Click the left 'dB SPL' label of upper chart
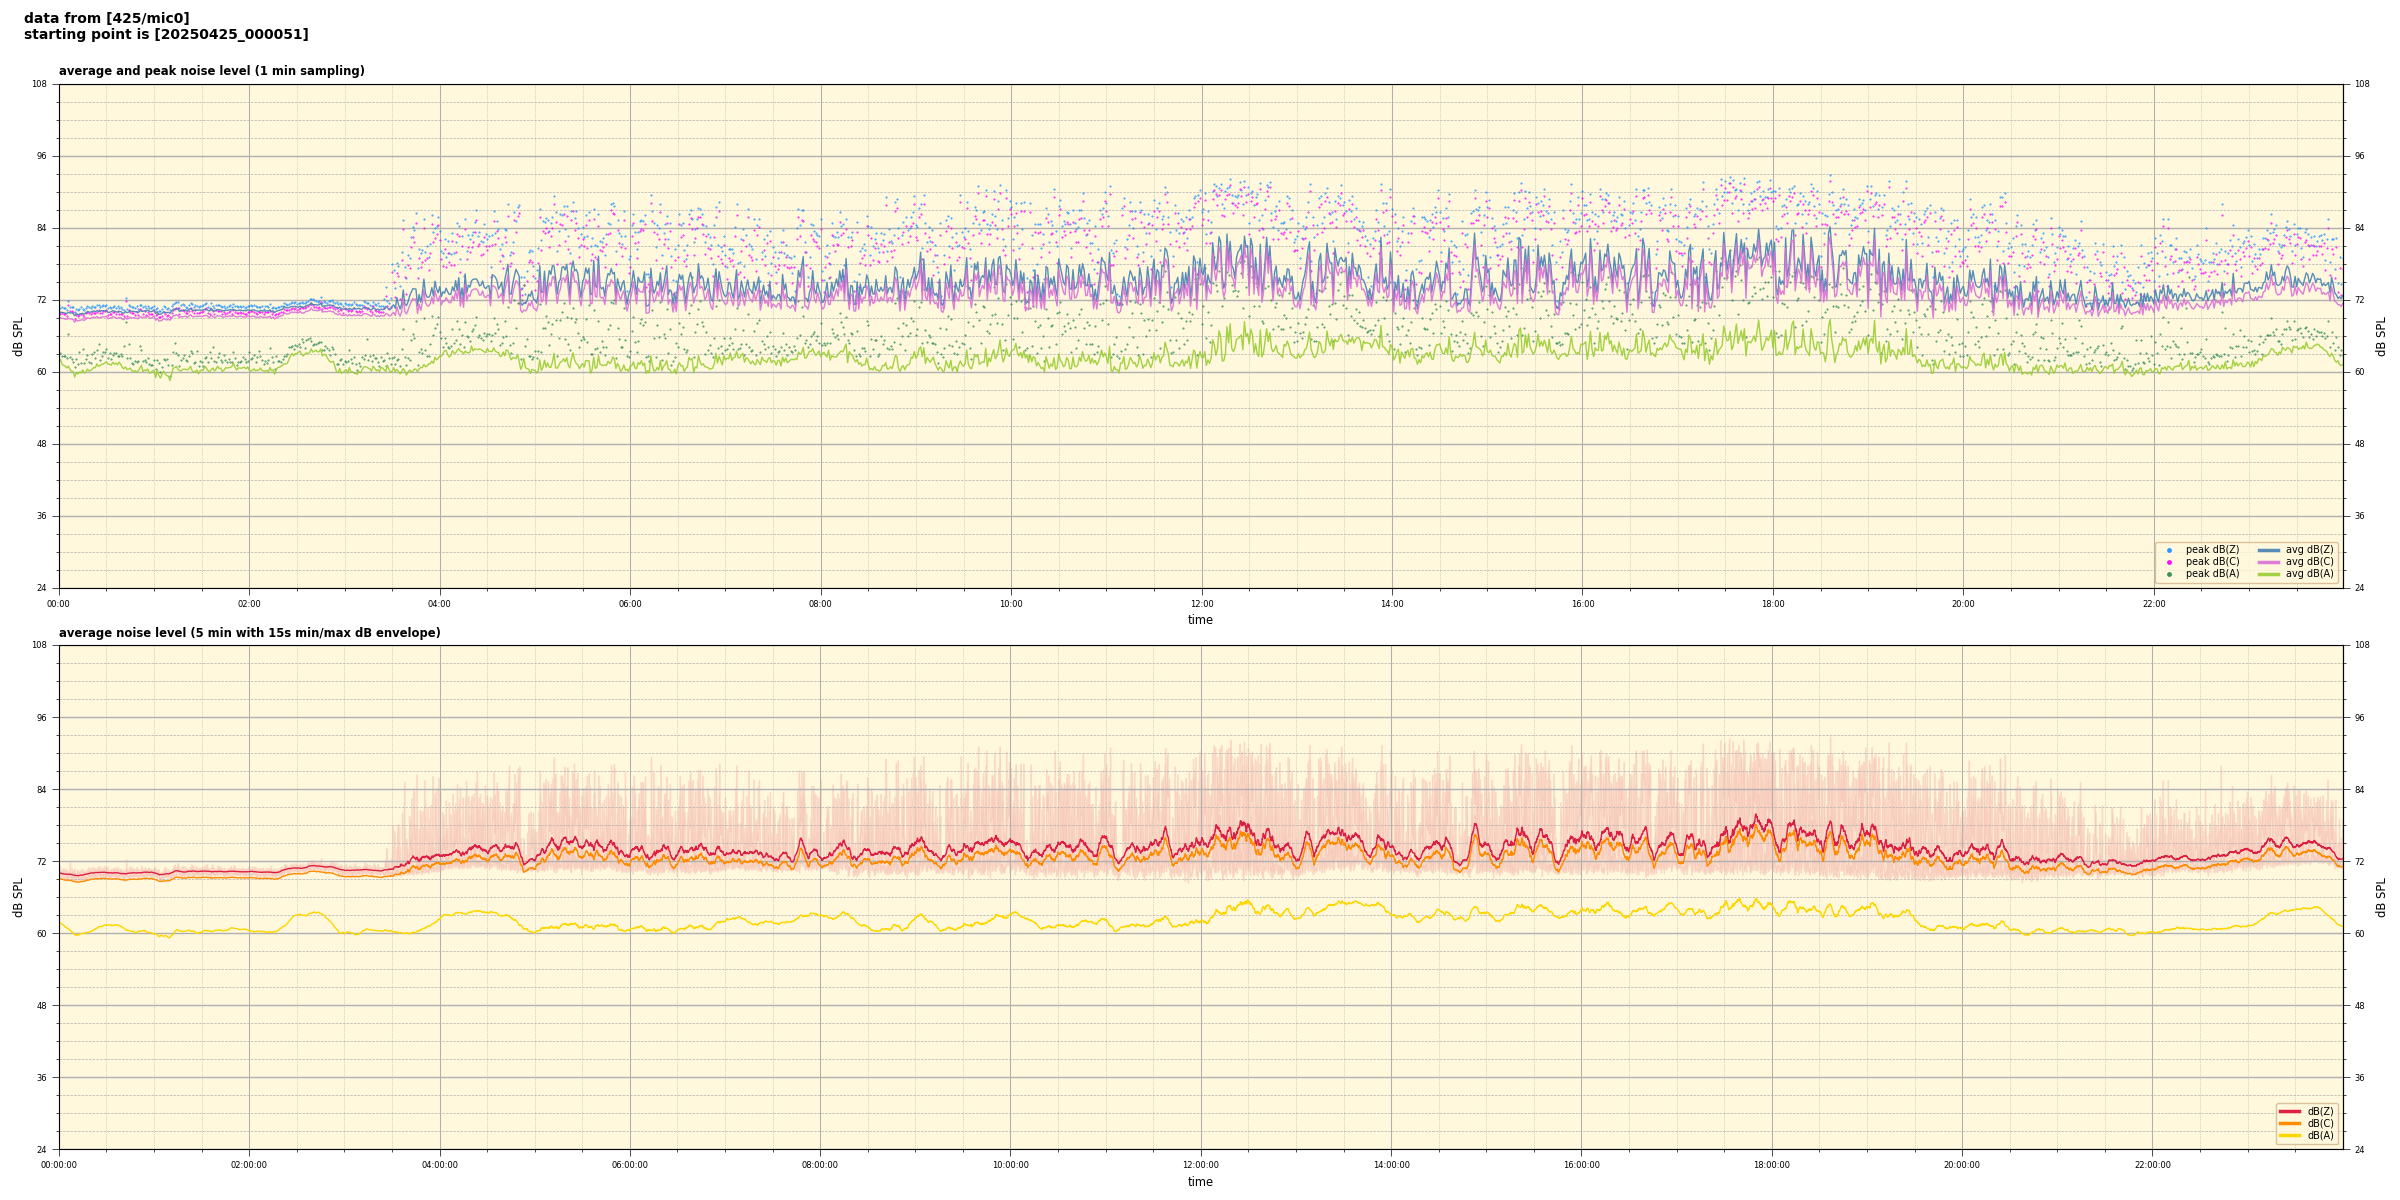Image resolution: width=2400 pixels, height=1200 pixels. coord(18,336)
